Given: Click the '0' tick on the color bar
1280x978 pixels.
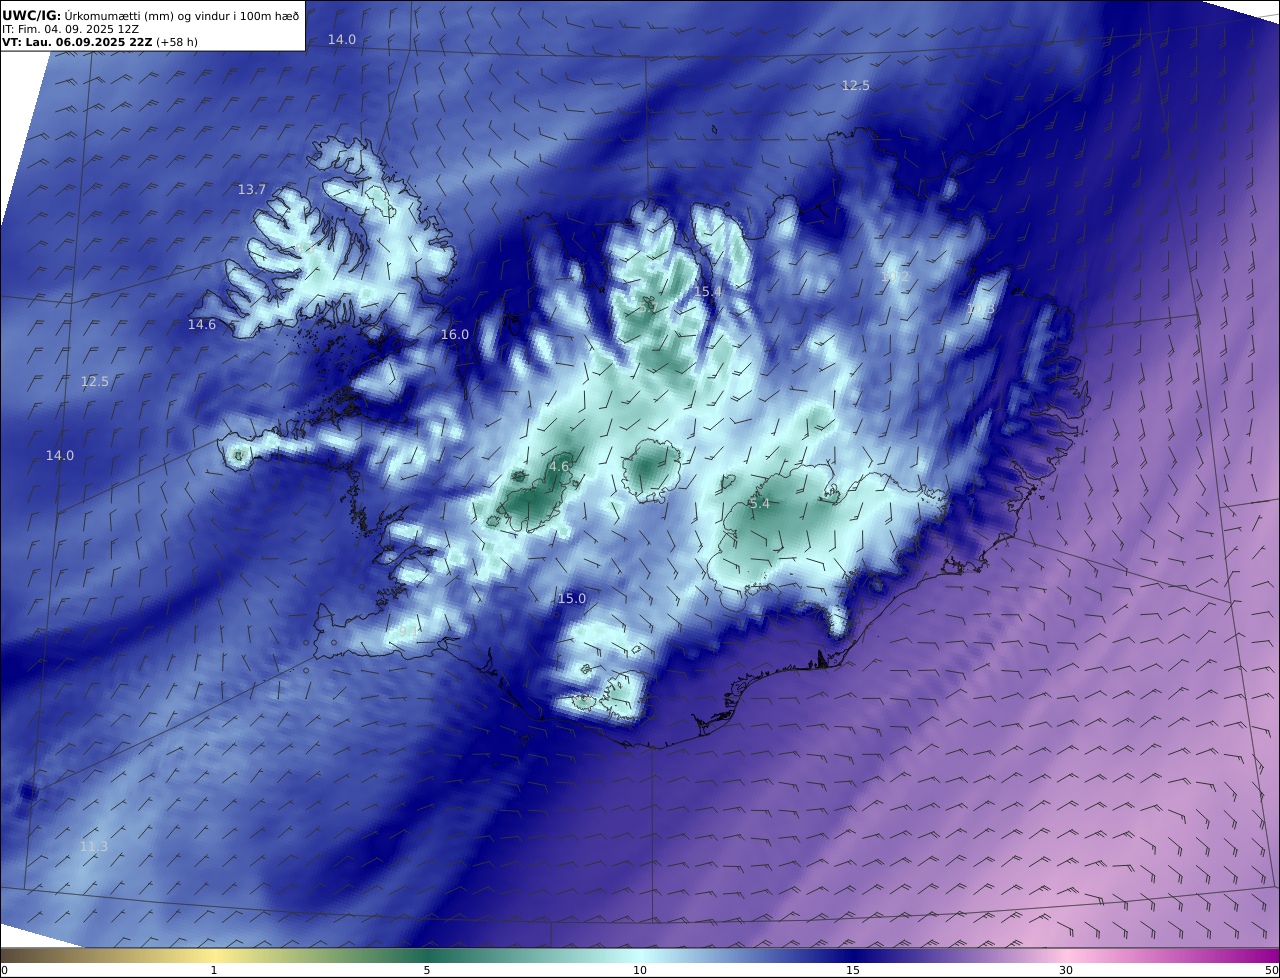Looking at the screenshot, I should (x=4, y=970).
